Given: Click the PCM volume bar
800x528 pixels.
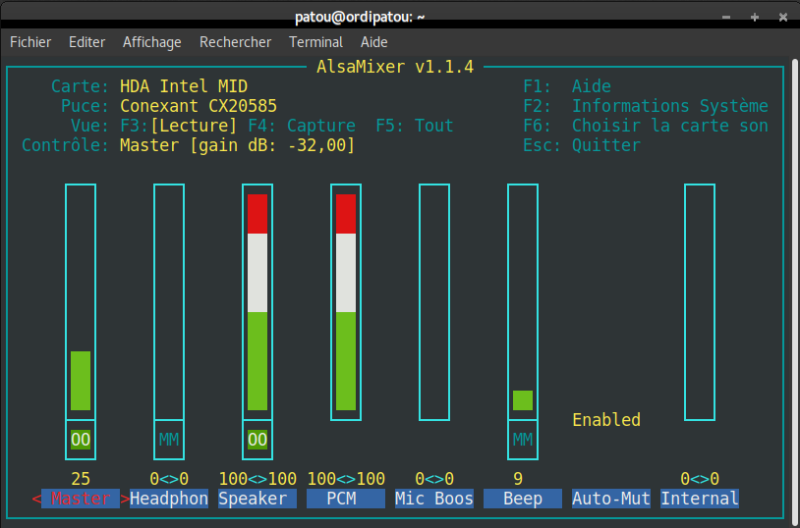Looking at the screenshot, I should pyautogui.click(x=346, y=302).
